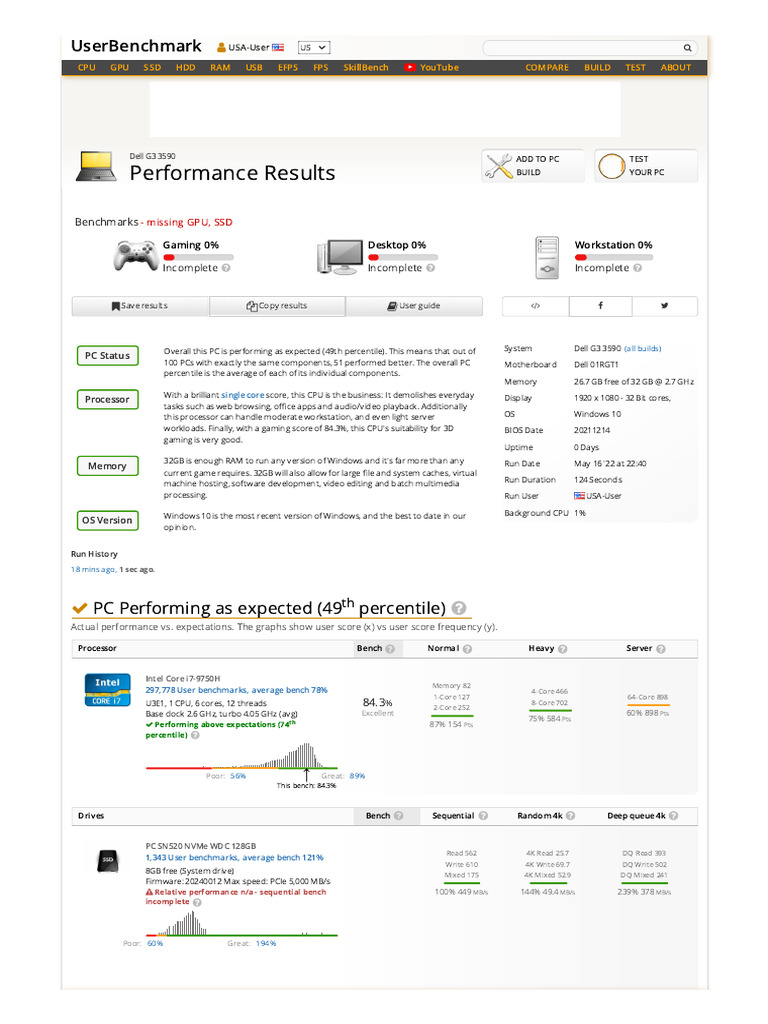Viewport: 768px width, 1024px height.
Task: Open the RAM menu item
Action: tap(220, 67)
